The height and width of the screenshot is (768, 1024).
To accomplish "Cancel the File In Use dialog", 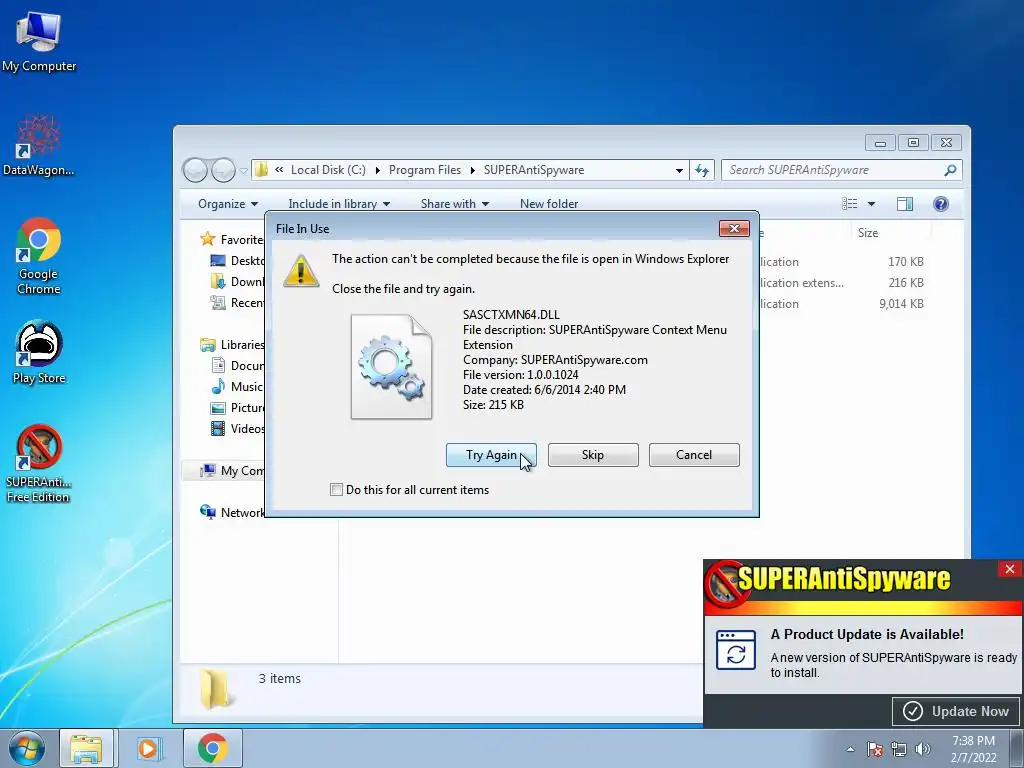I will click(x=694, y=455).
